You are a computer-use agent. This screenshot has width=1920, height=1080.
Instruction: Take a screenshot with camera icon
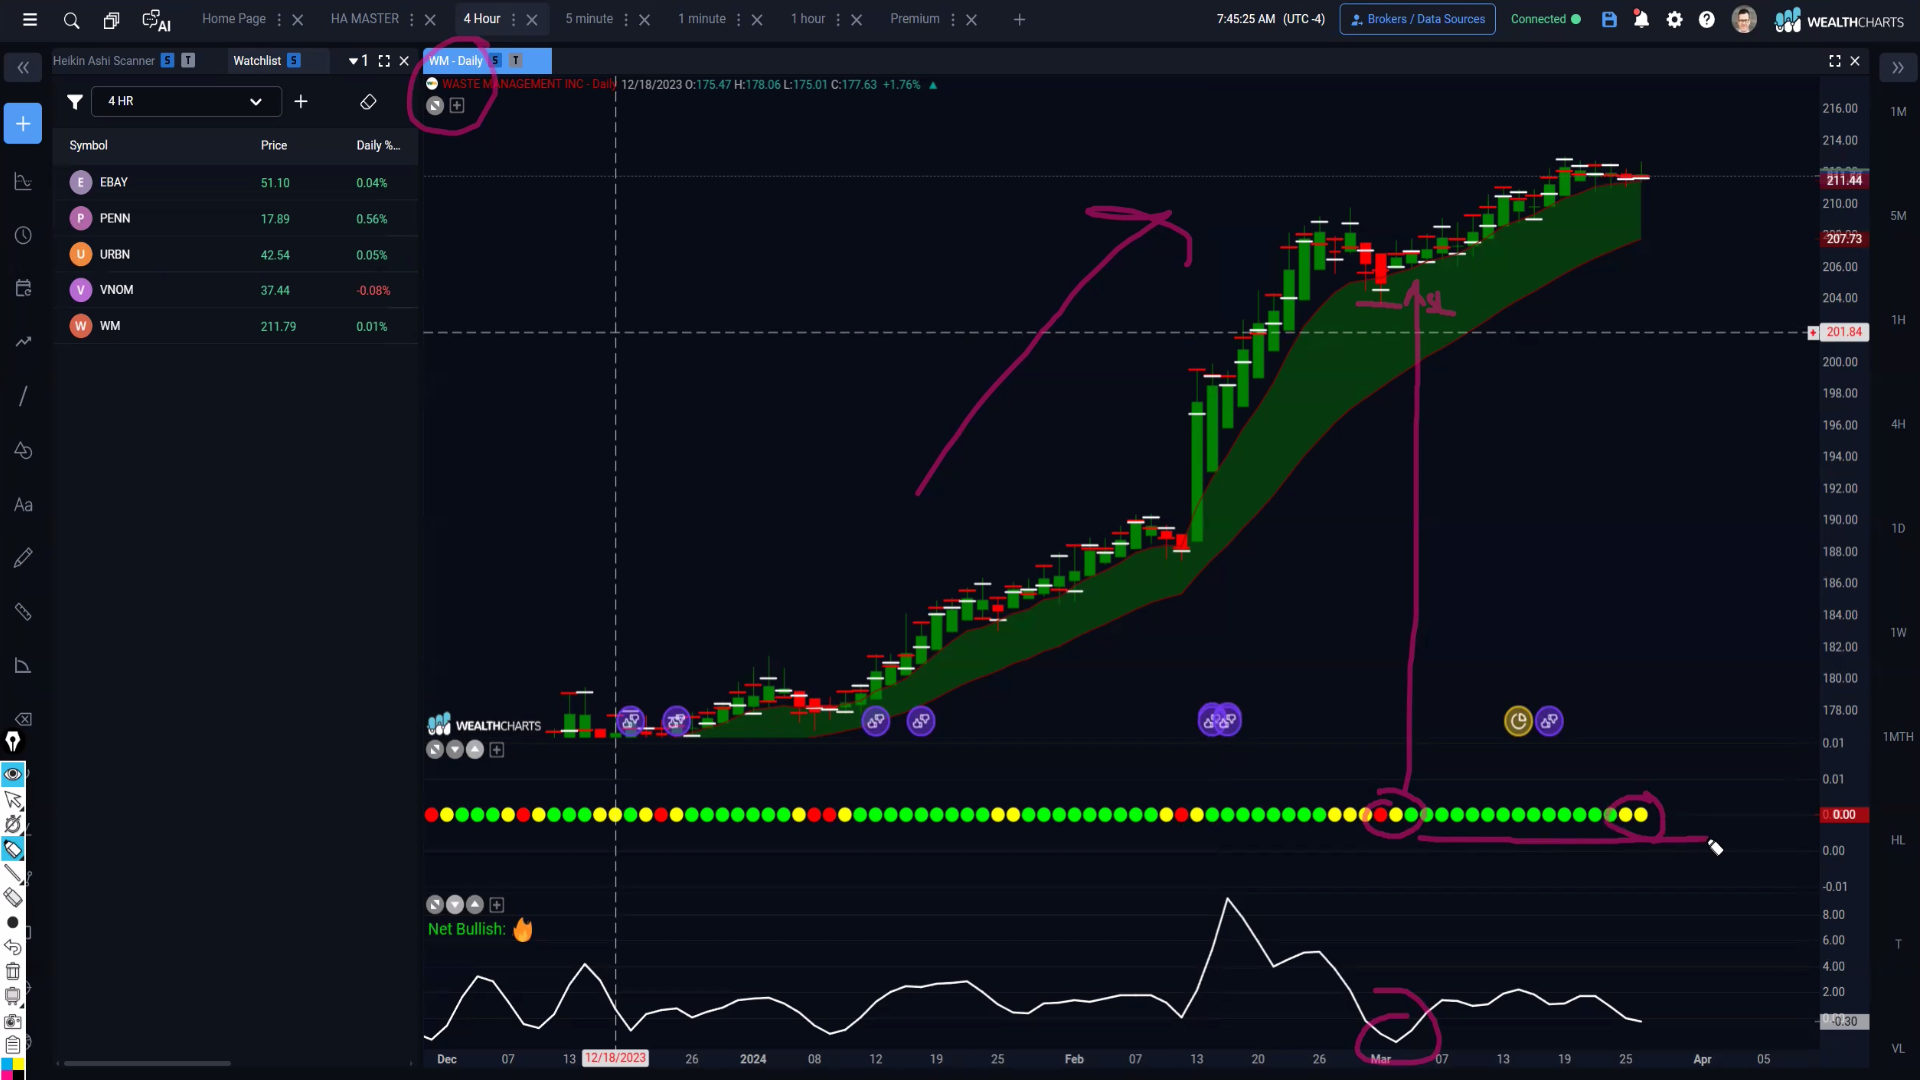[13, 1021]
